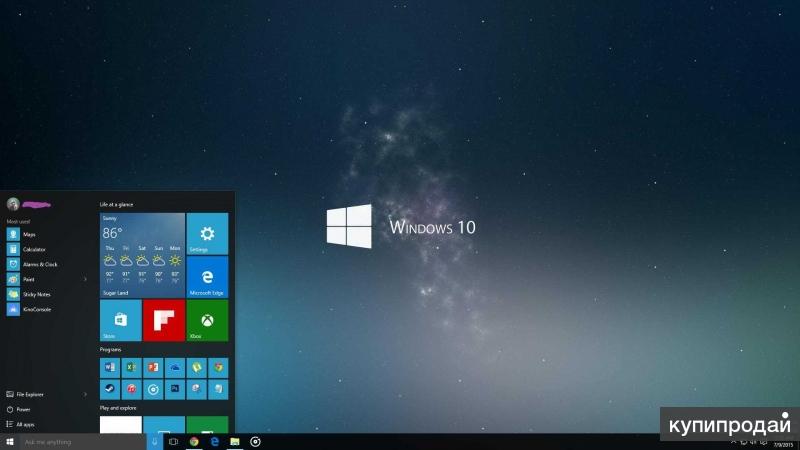Screen dimensions: 800x450
Task: Click the Cortana microphone icon
Action: (155, 442)
